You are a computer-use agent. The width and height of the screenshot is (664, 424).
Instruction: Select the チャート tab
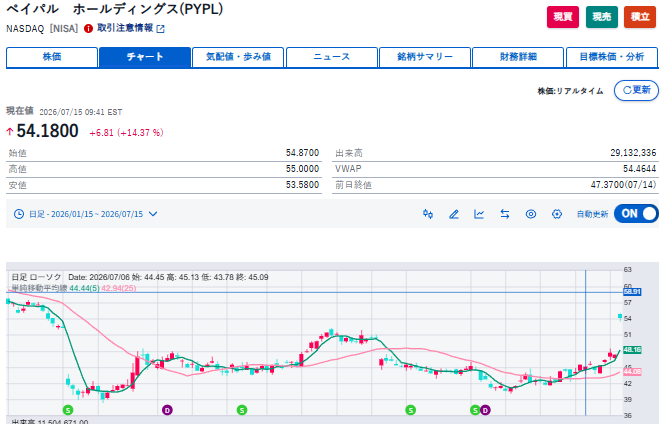(145, 57)
